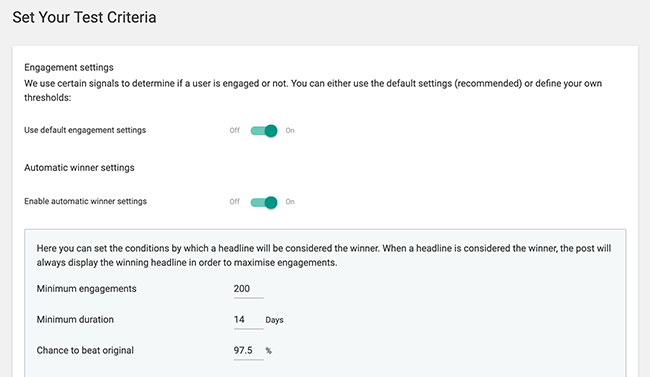Click the percent sign next to 97.5
This screenshot has width=650, height=377.
(269, 351)
